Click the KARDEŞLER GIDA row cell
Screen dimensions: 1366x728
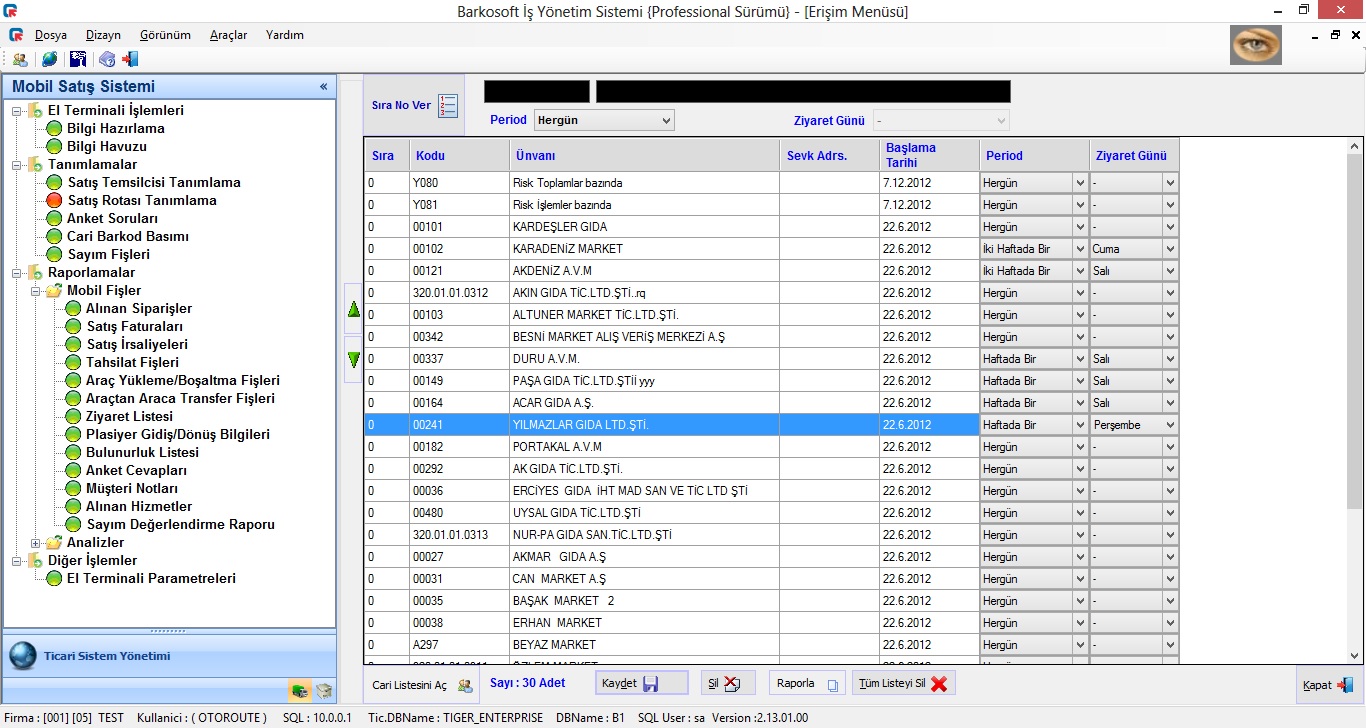pyautogui.click(x=645, y=227)
